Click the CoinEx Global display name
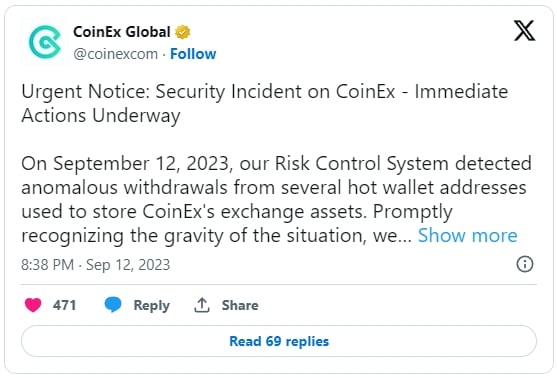 coord(122,32)
